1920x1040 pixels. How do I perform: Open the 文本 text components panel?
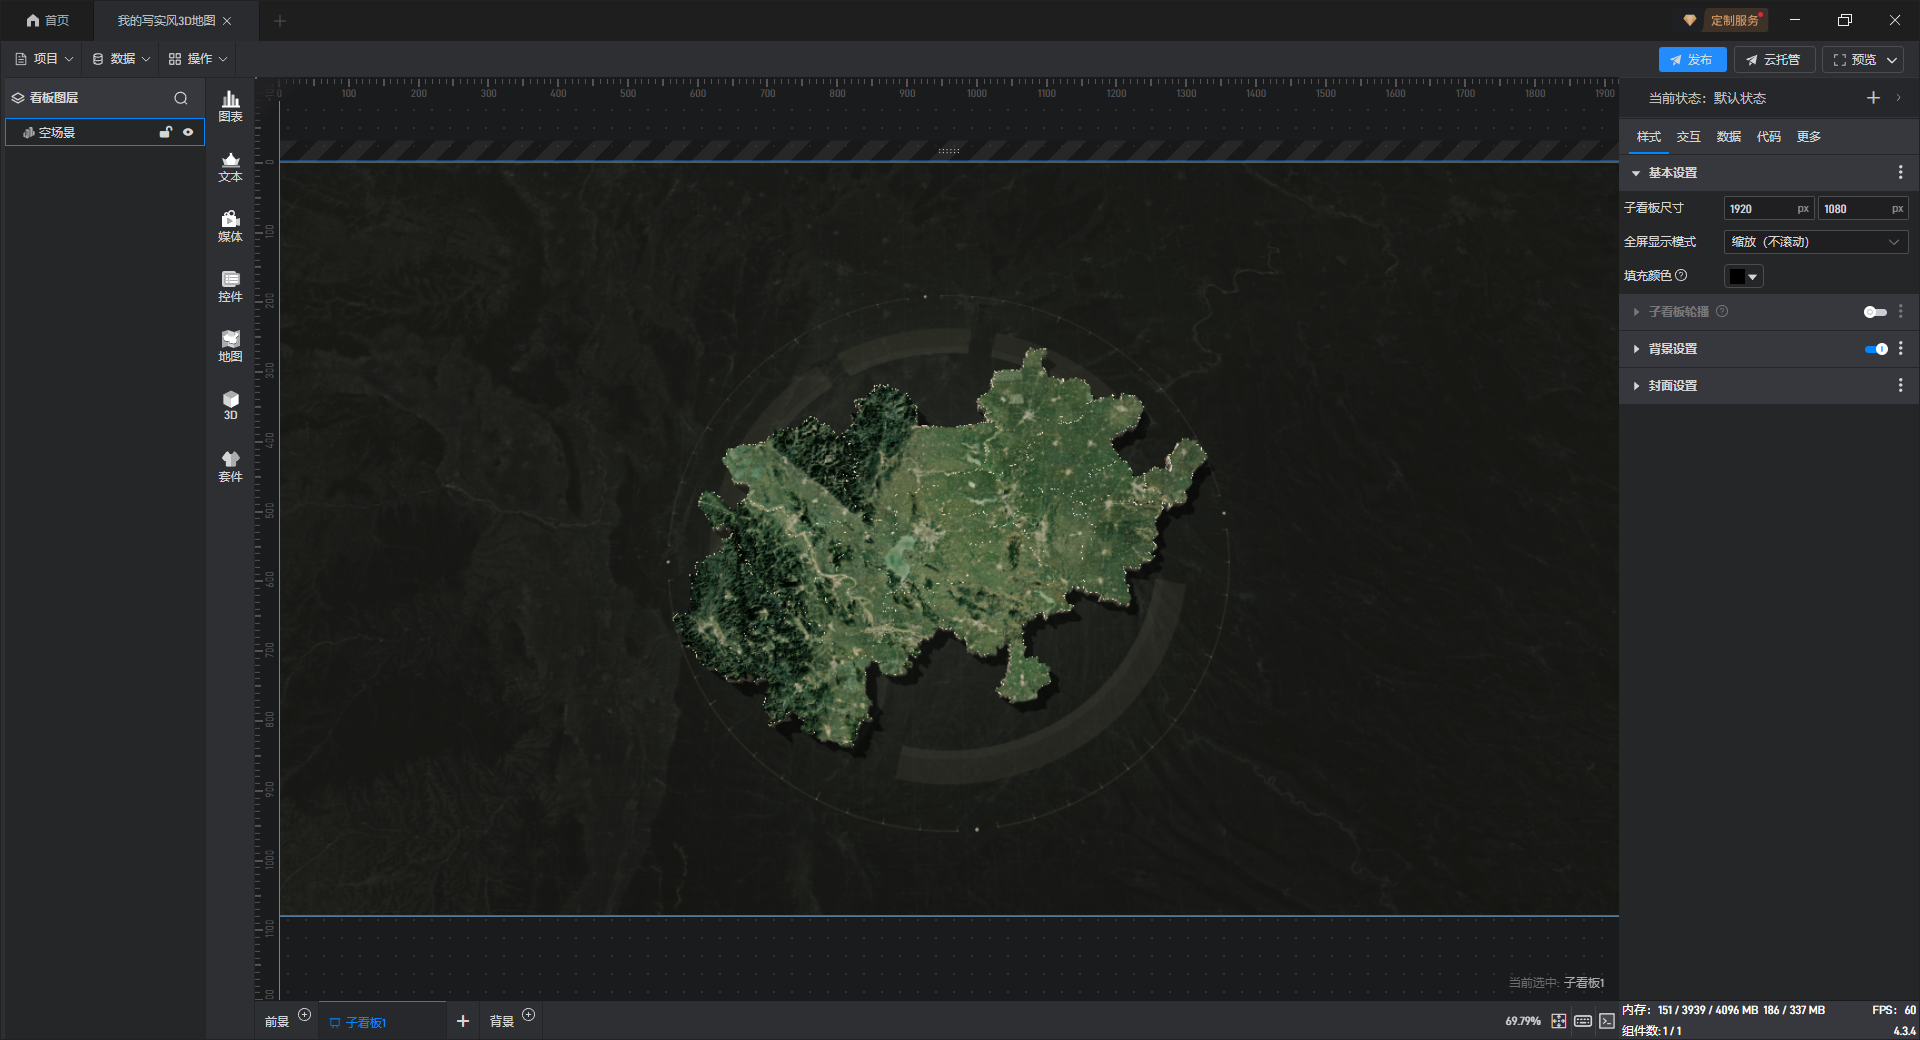tap(230, 166)
